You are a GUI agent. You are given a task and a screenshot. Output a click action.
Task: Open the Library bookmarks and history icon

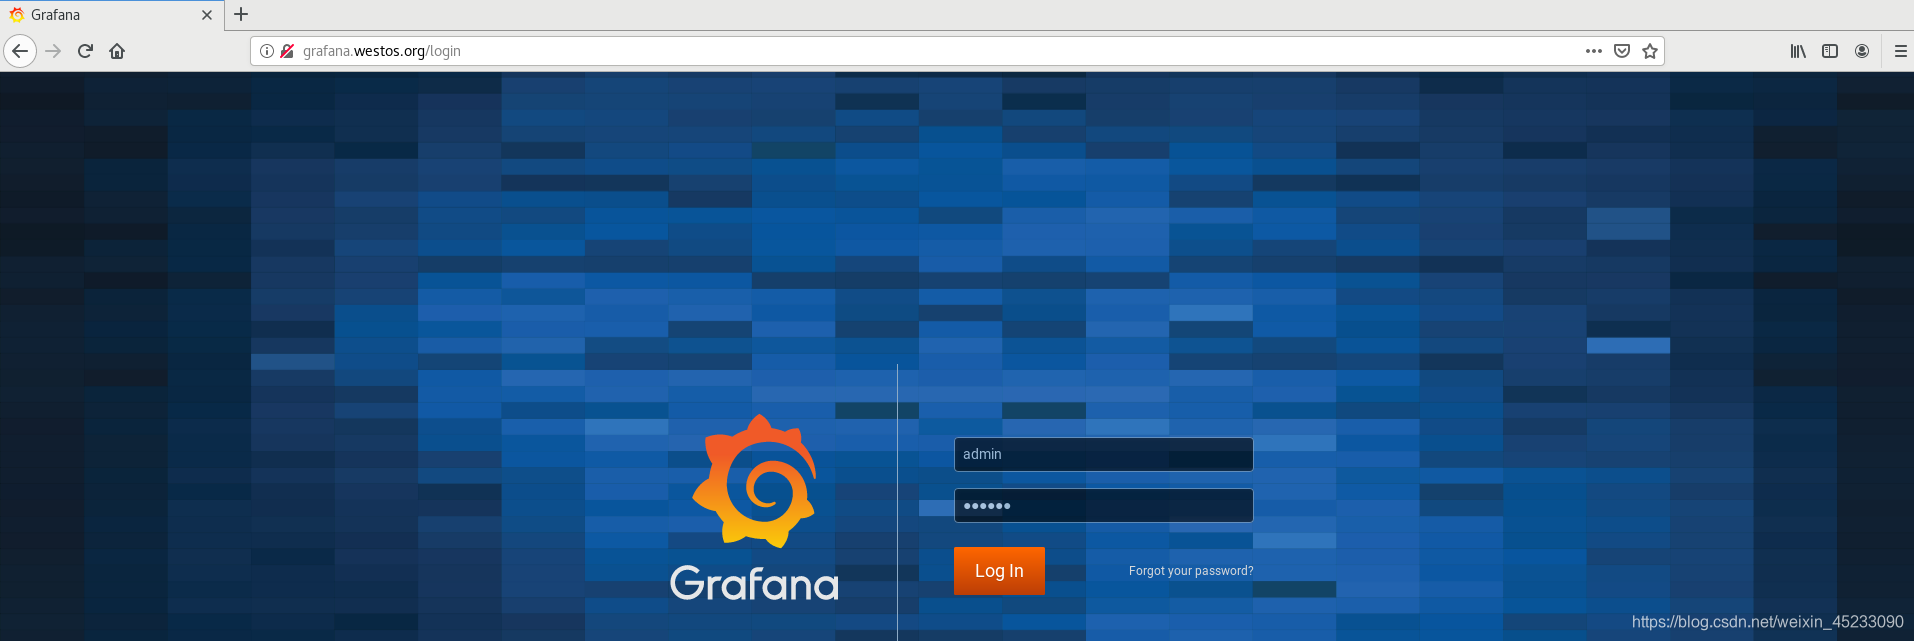[x=1798, y=51]
